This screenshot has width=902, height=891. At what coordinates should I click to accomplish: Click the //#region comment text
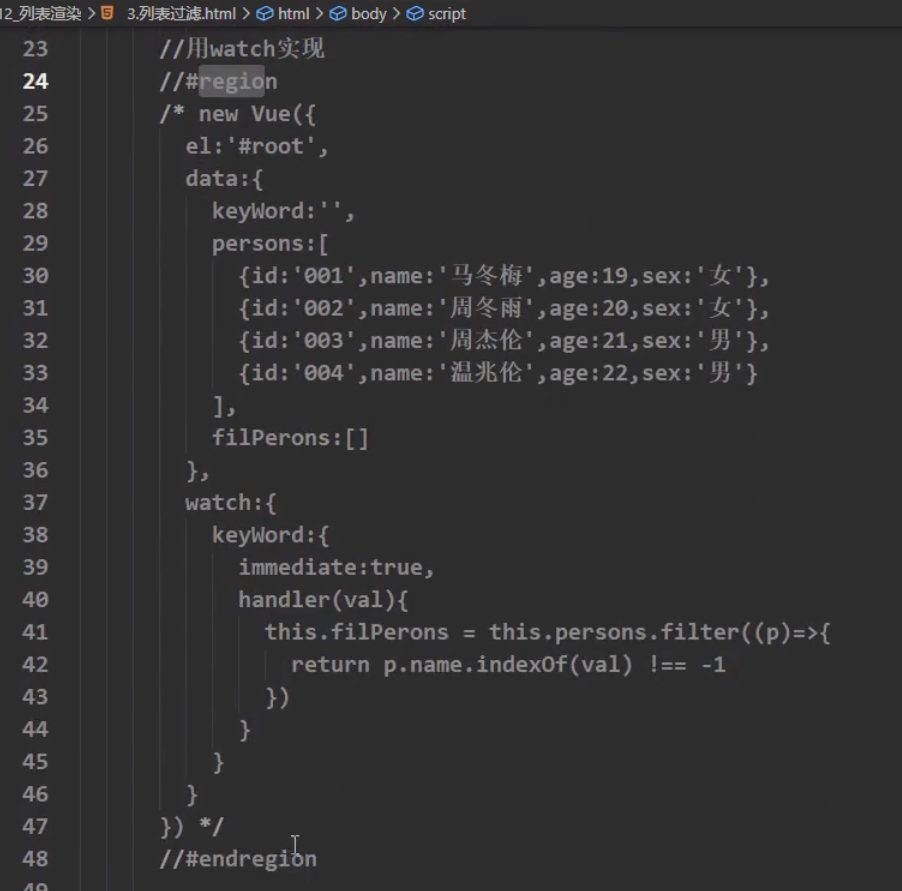(219, 81)
